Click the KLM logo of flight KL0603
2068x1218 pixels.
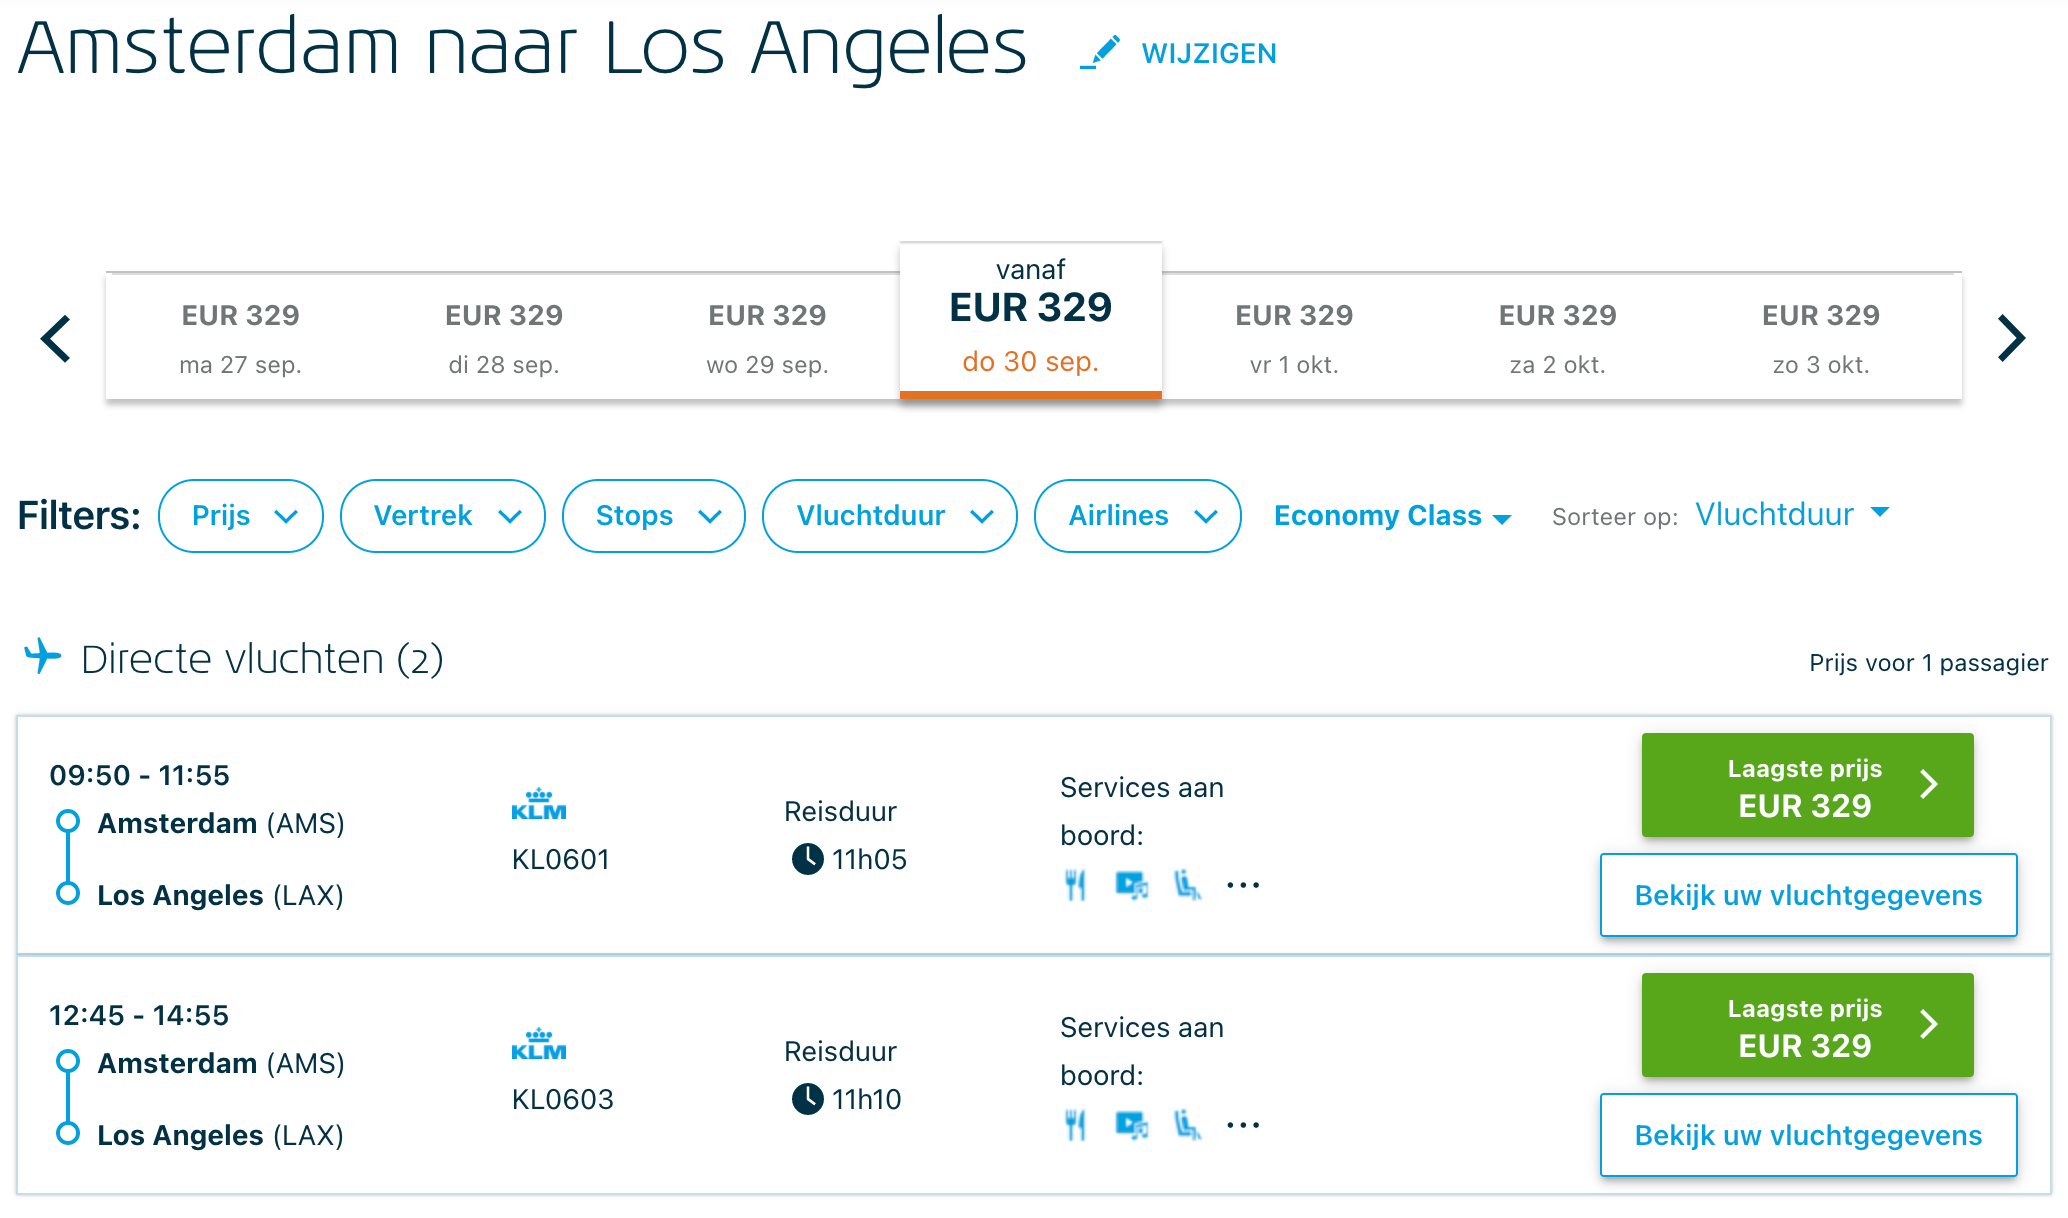pos(539,1044)
